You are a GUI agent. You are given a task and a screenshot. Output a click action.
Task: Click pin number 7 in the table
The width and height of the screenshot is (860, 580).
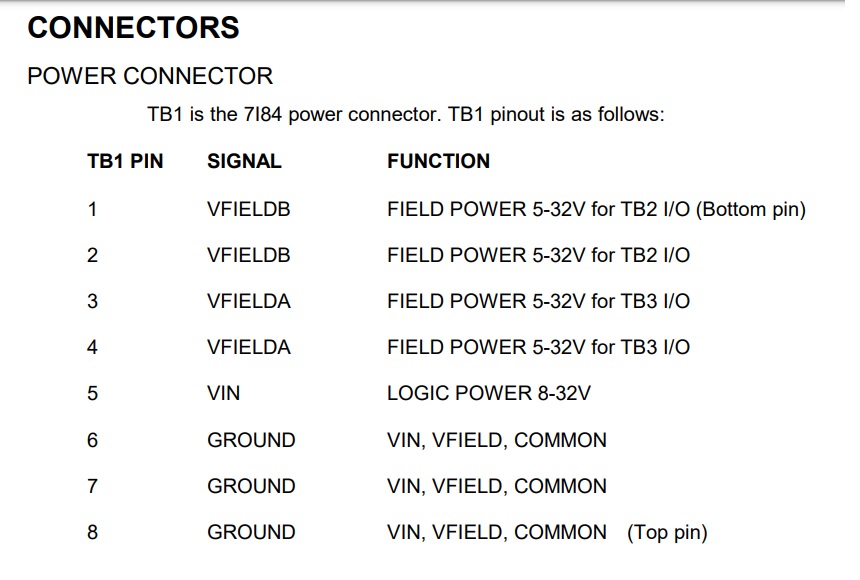pyautogui.click(x=93, y=486)
